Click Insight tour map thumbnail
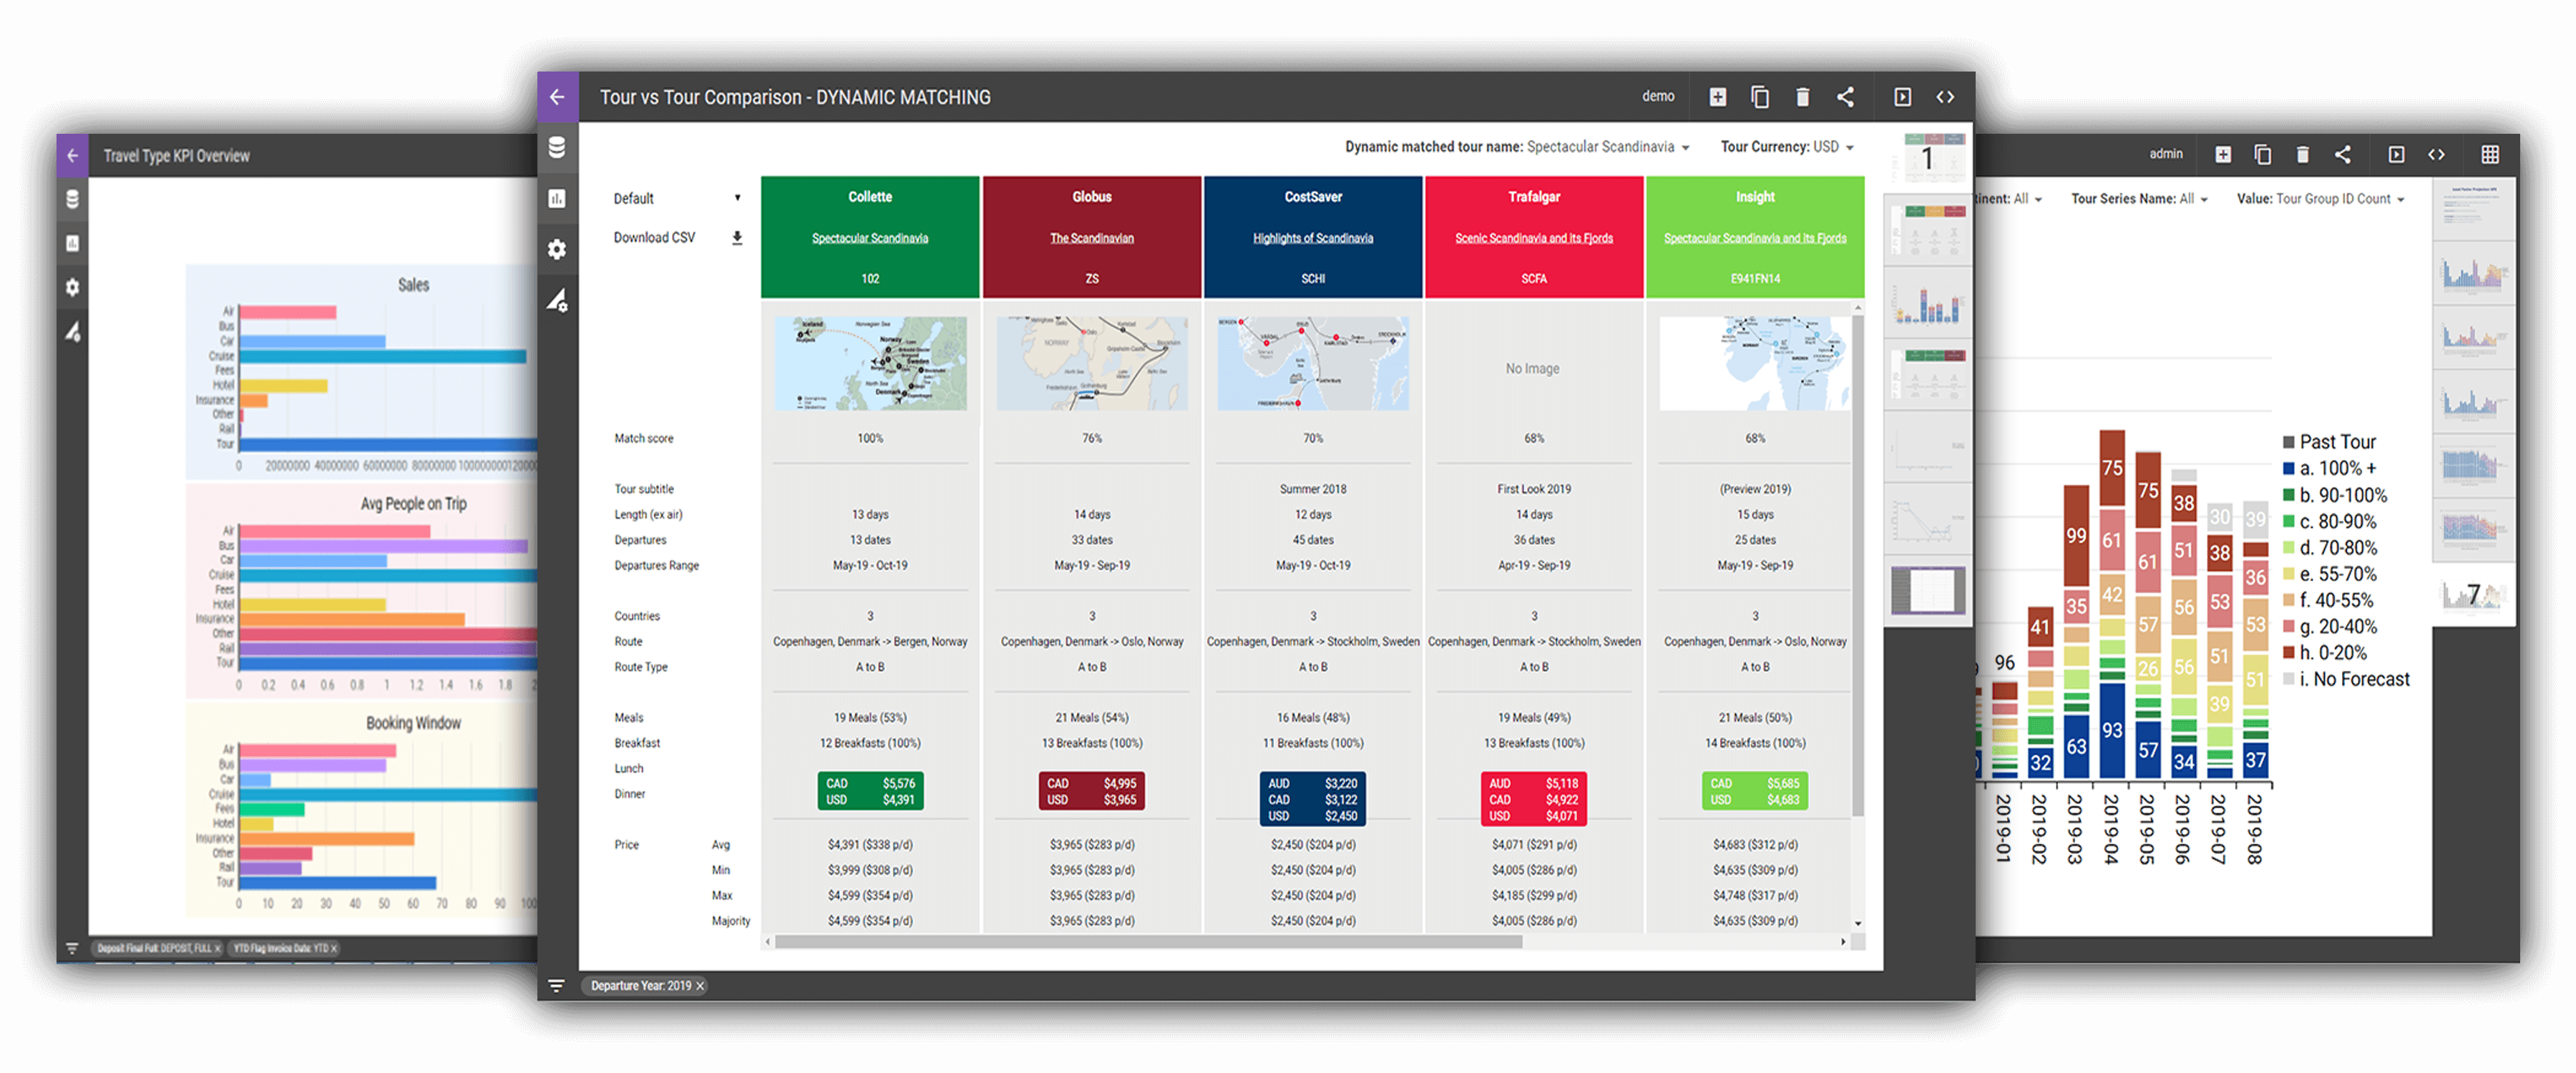 (x=1755, y=363)
